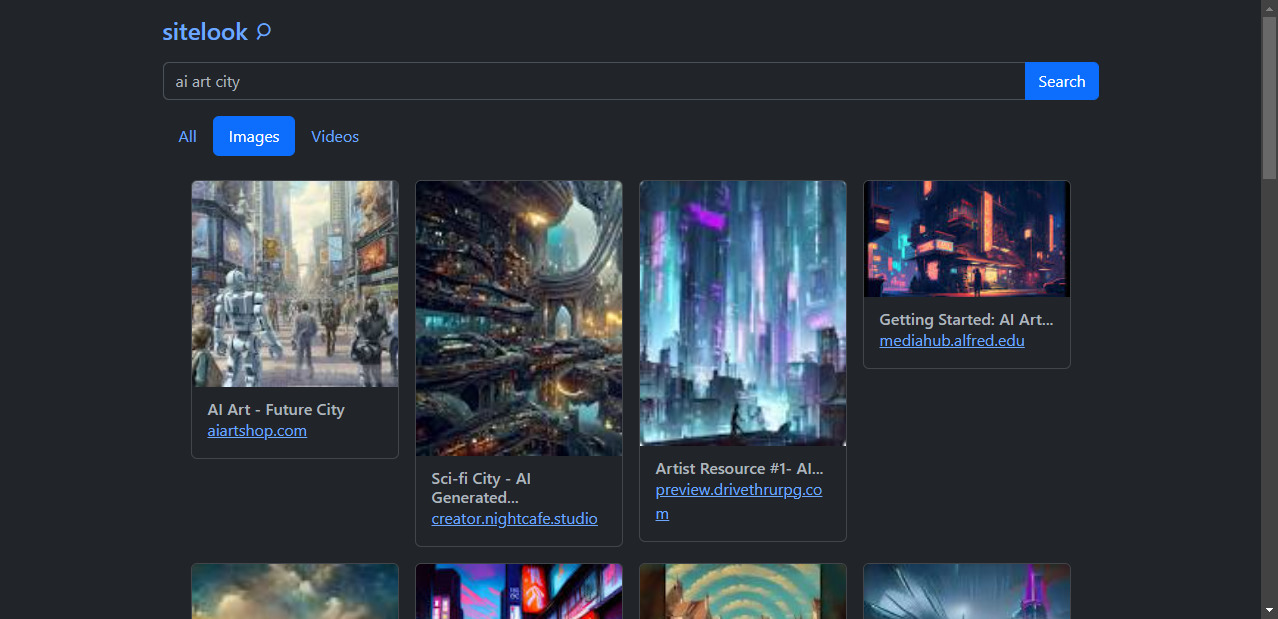Open the Sci-fi City thumbnail image

(x=519, y=318)
